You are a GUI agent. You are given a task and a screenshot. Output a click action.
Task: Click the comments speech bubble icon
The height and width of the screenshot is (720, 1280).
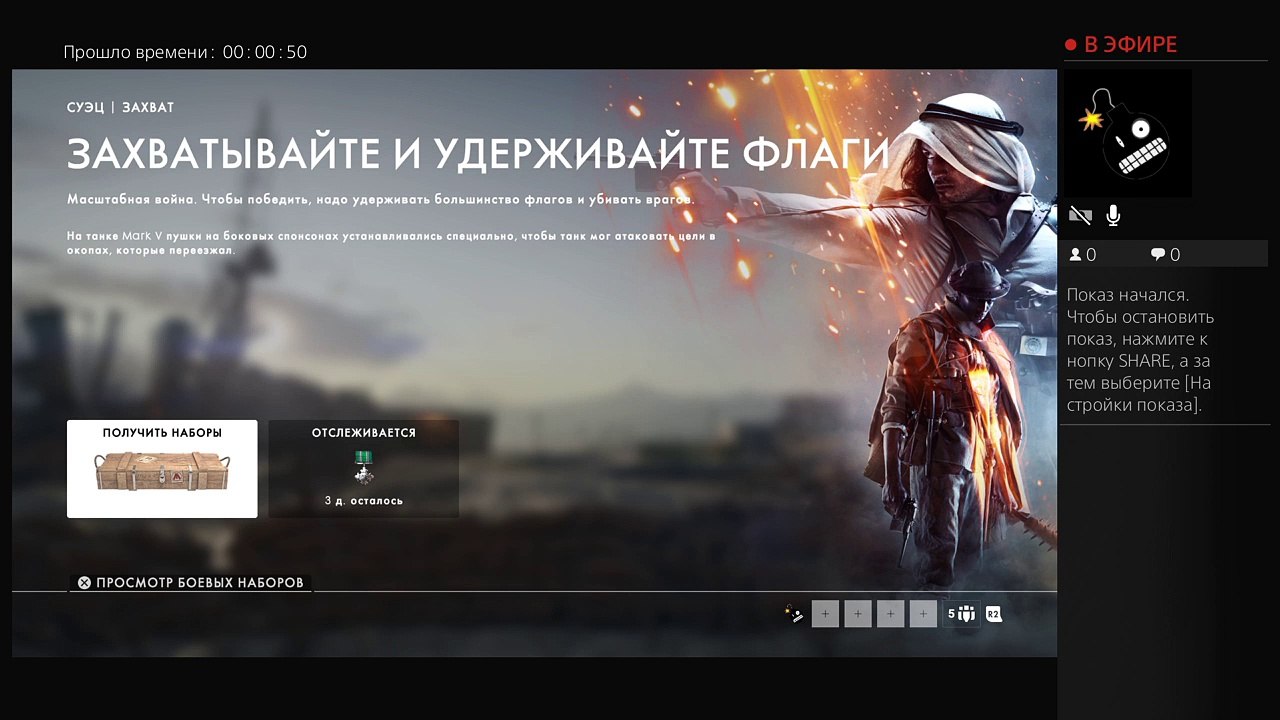[1158, 255]
